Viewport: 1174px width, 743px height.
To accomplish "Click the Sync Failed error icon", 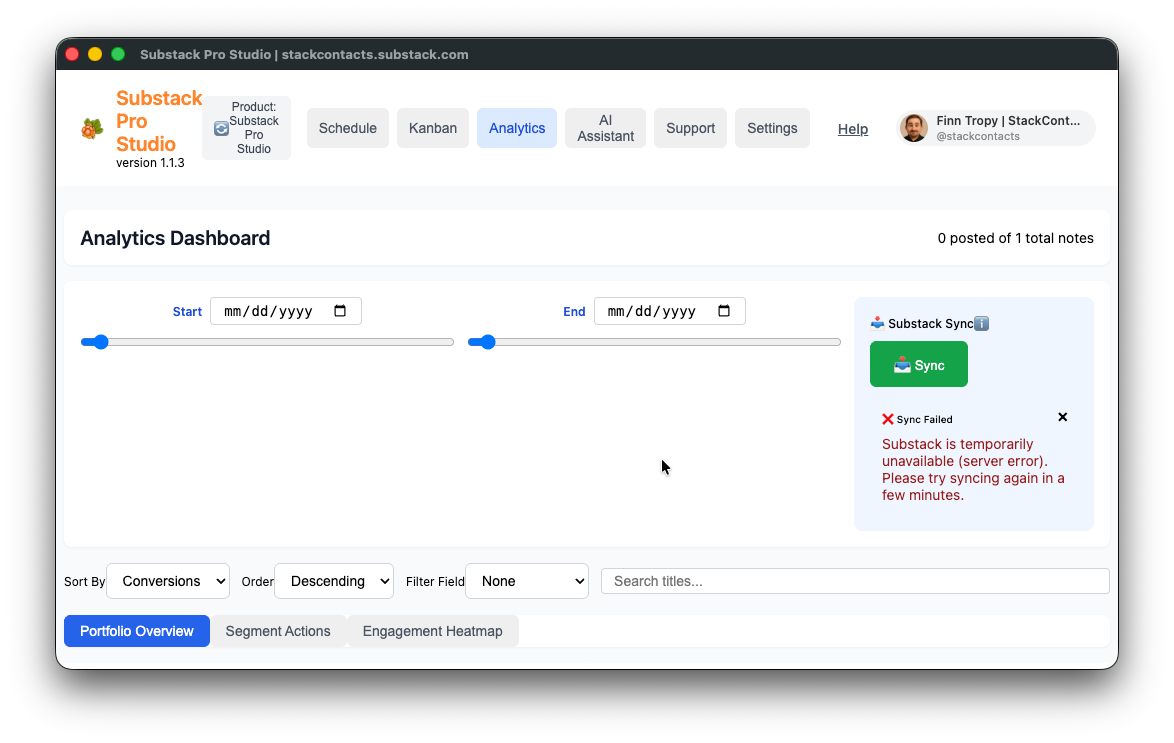I will point(888,419).
